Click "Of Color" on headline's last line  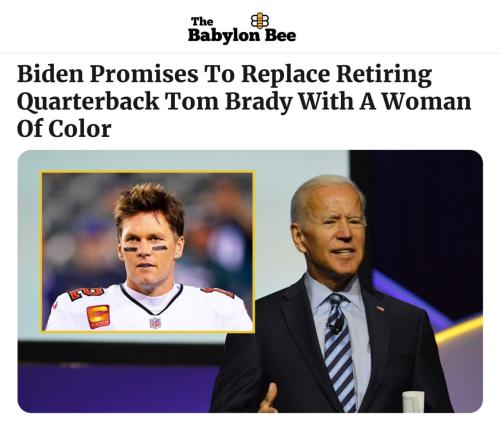(64, 129)
